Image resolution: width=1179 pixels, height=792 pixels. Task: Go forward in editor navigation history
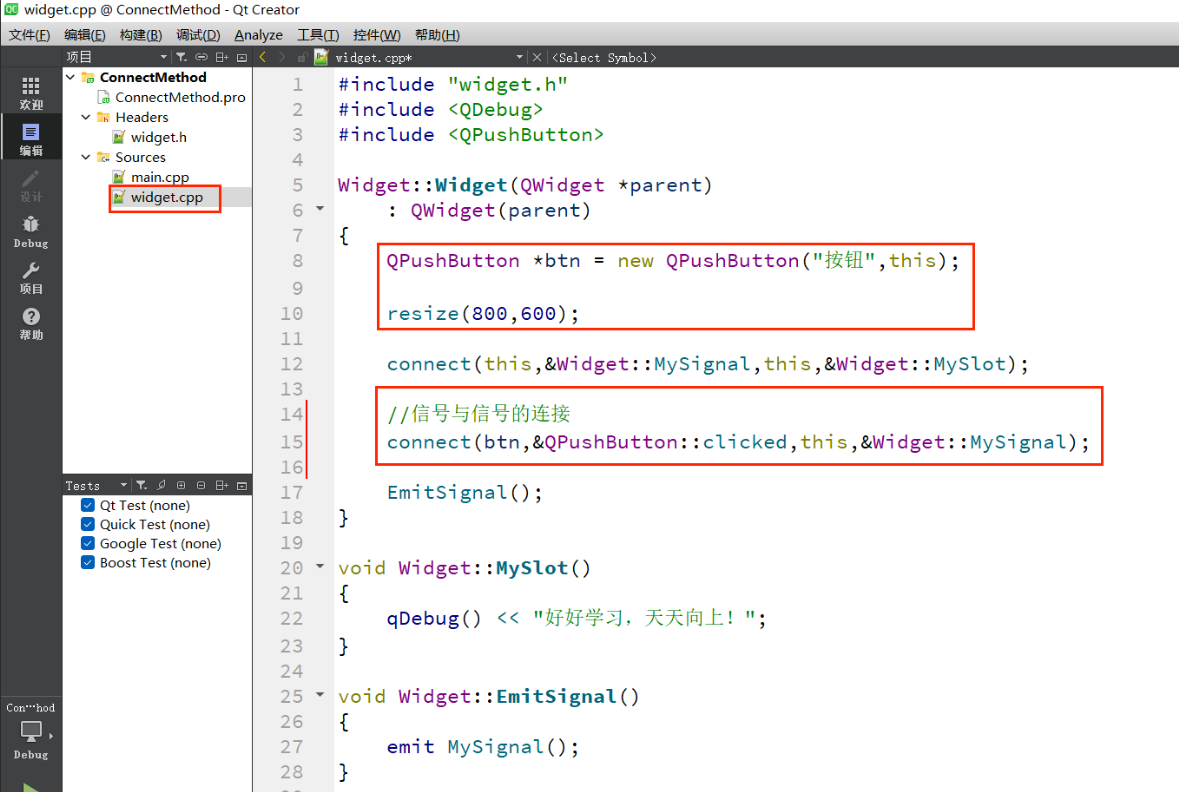[282, 57]
